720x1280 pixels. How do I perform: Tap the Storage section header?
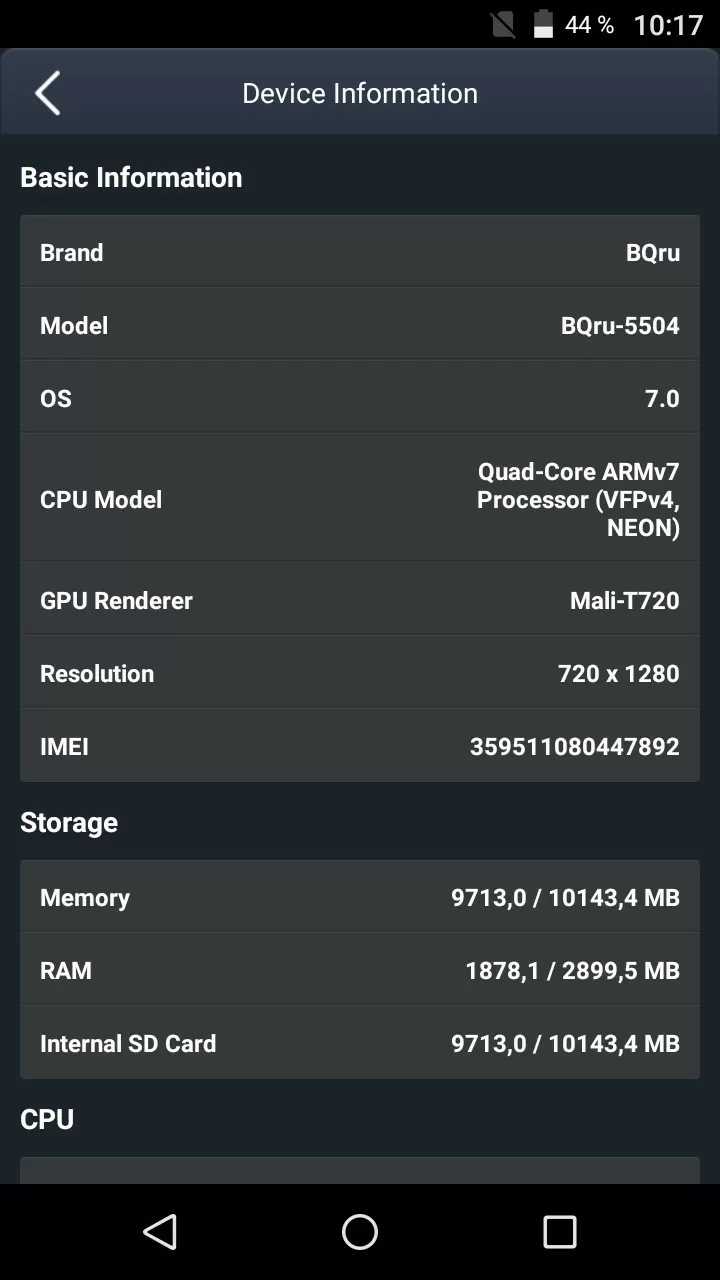(69, 822)
